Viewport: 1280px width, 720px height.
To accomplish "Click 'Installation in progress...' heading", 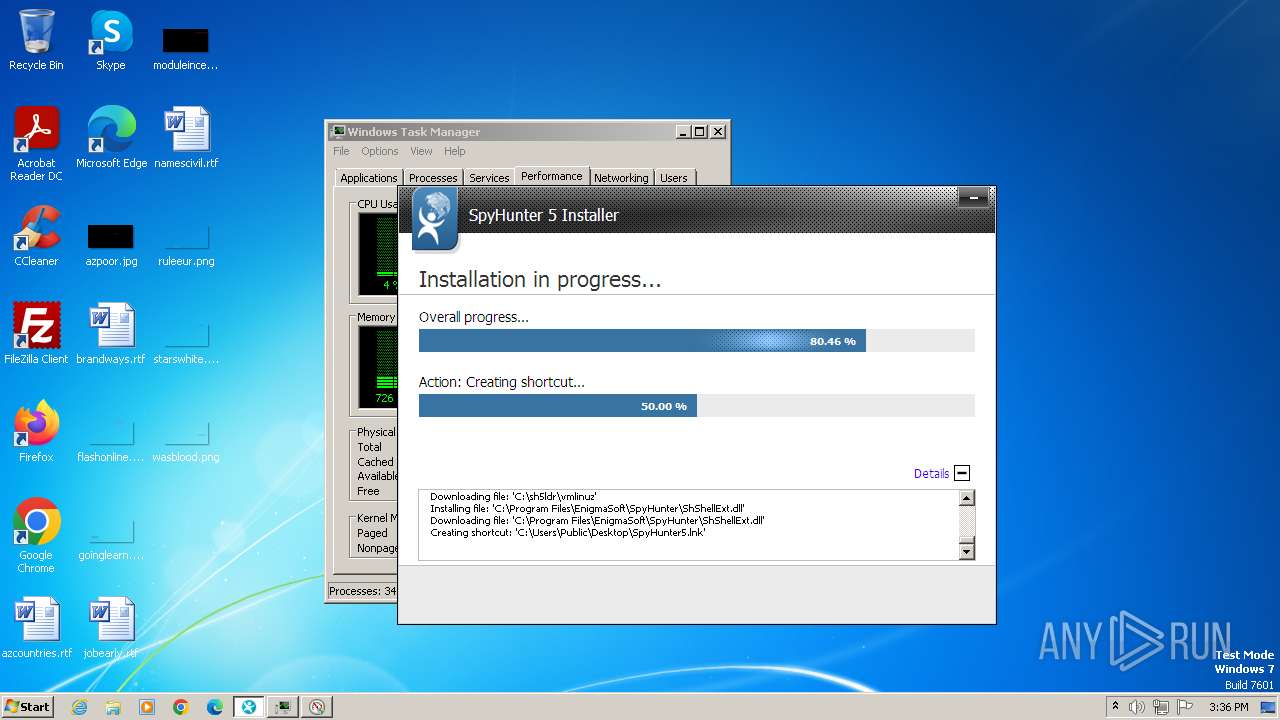I will (x=540, y=280).
